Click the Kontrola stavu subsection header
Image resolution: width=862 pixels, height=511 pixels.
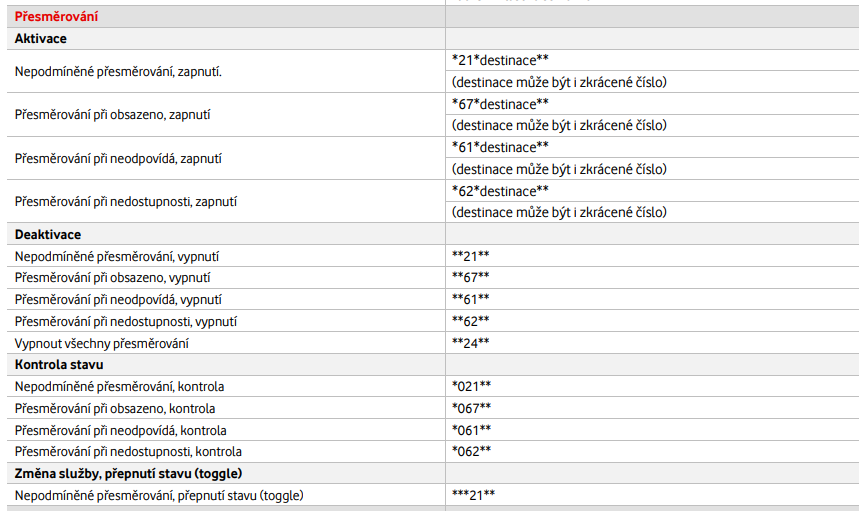click(59, 365)
